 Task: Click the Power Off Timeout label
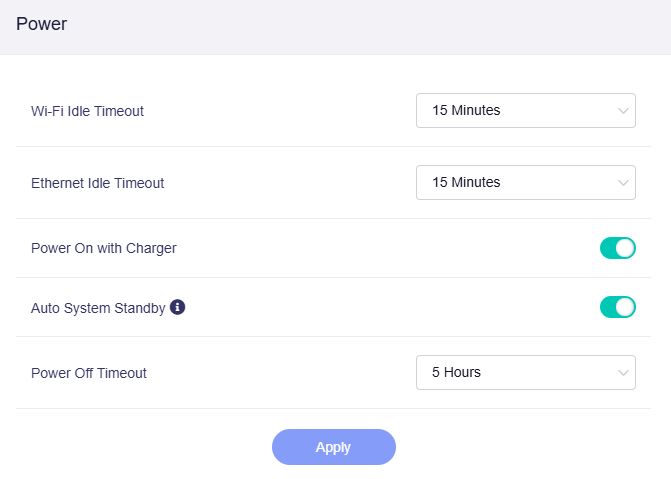pos(89,373)
